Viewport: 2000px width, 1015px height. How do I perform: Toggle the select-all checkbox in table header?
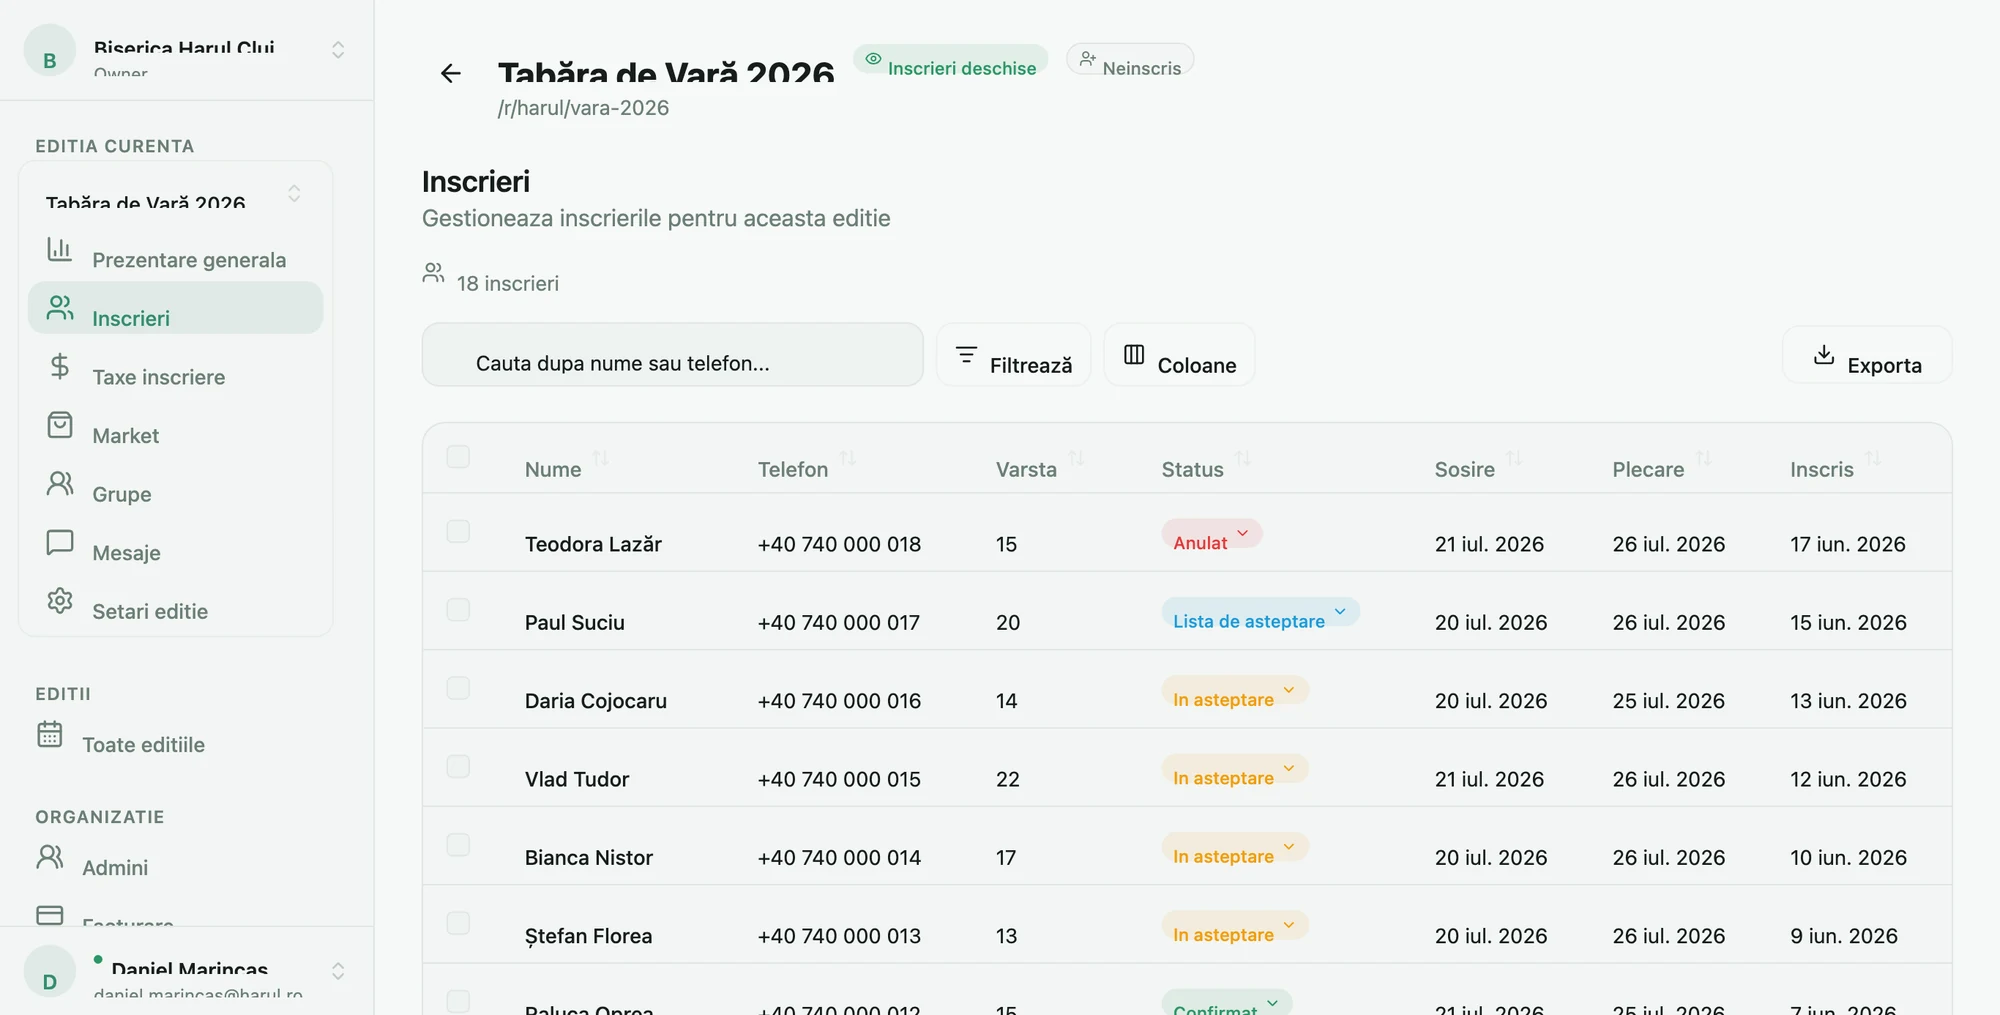(x=458, y=457)
